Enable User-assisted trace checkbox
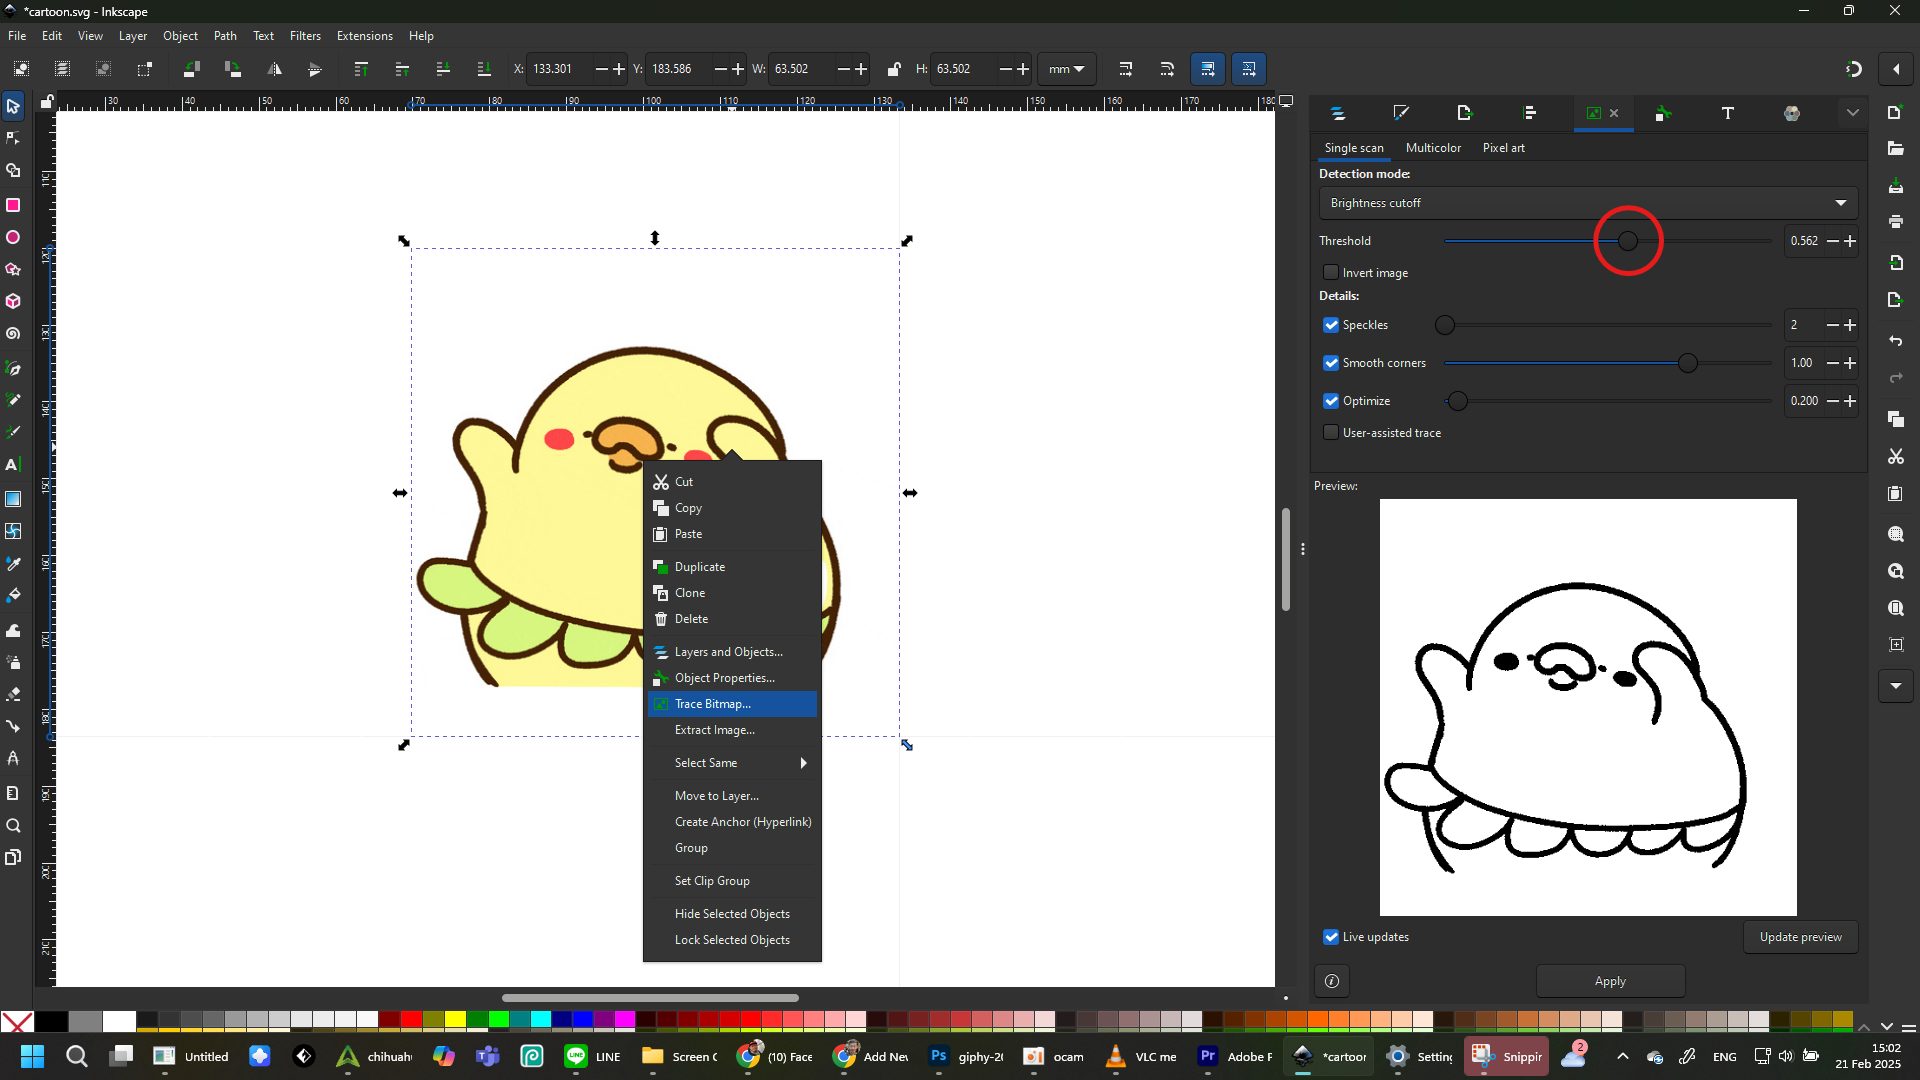This screenshot has height=1080, width=1920. [1331, 433]
